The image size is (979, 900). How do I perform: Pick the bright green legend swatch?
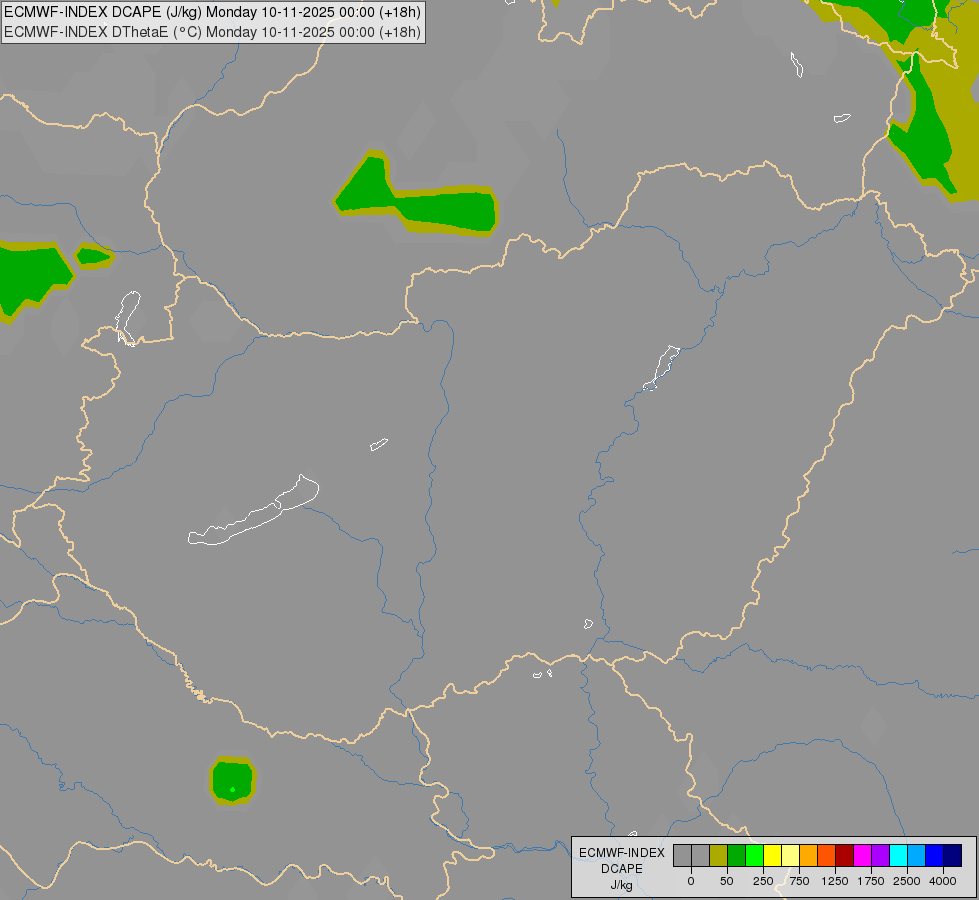[754, 855]
